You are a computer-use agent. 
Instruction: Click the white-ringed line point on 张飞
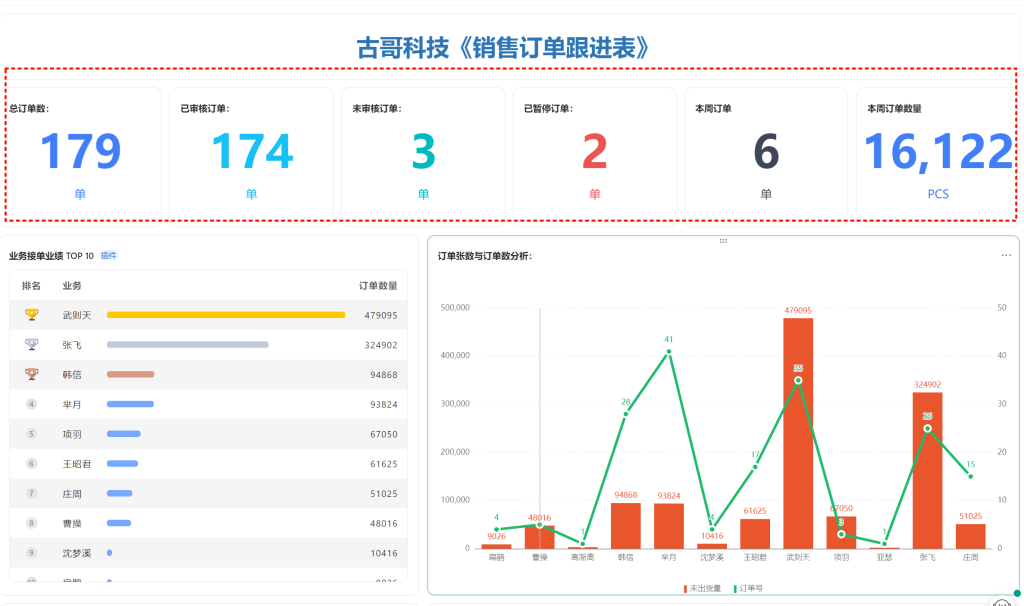coord(927,428)
